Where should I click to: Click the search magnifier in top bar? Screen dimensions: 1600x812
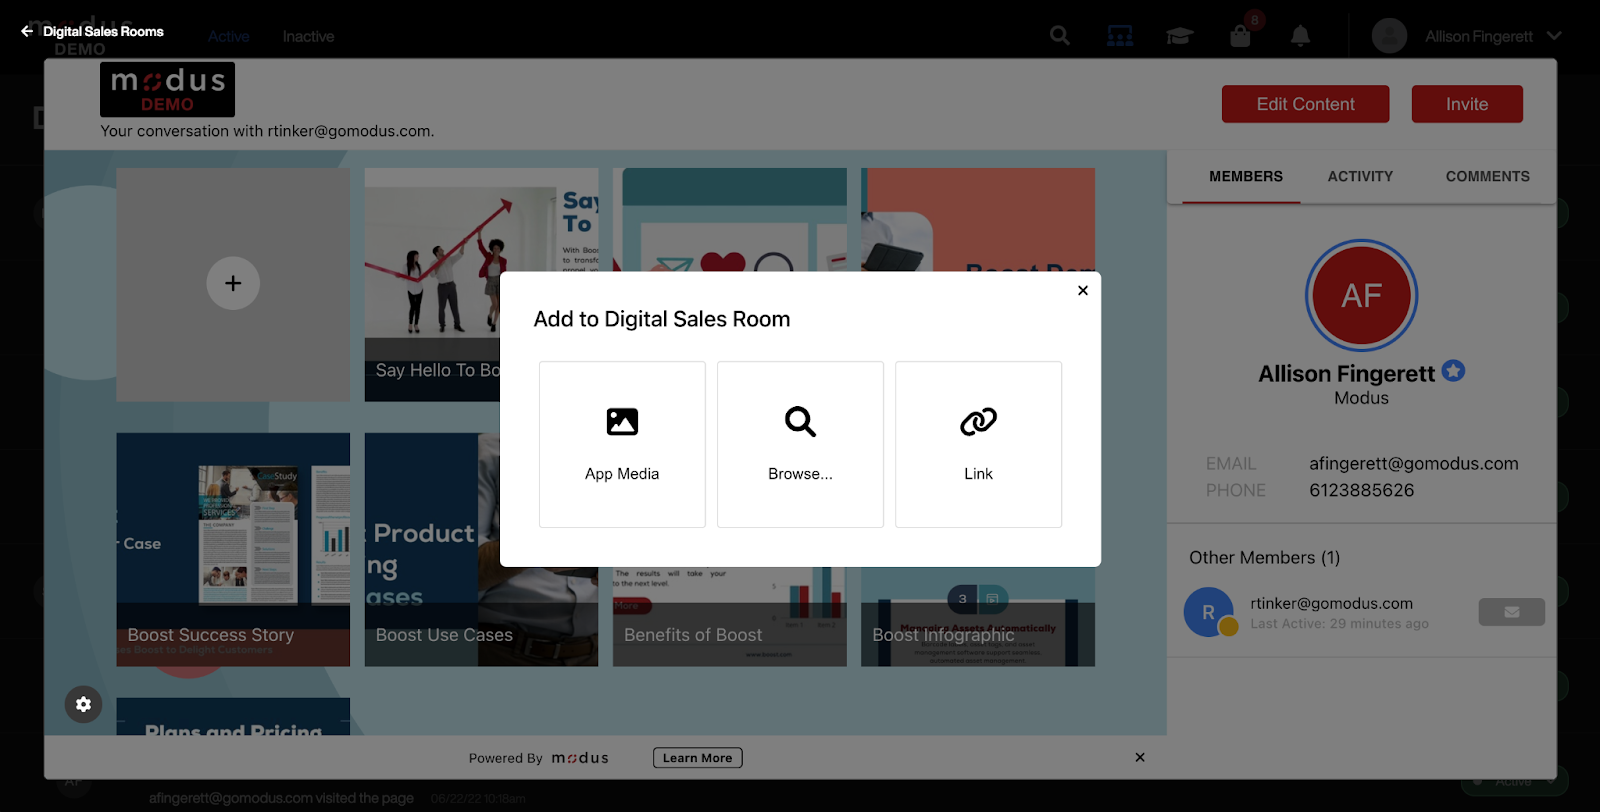pos(1060,37)
